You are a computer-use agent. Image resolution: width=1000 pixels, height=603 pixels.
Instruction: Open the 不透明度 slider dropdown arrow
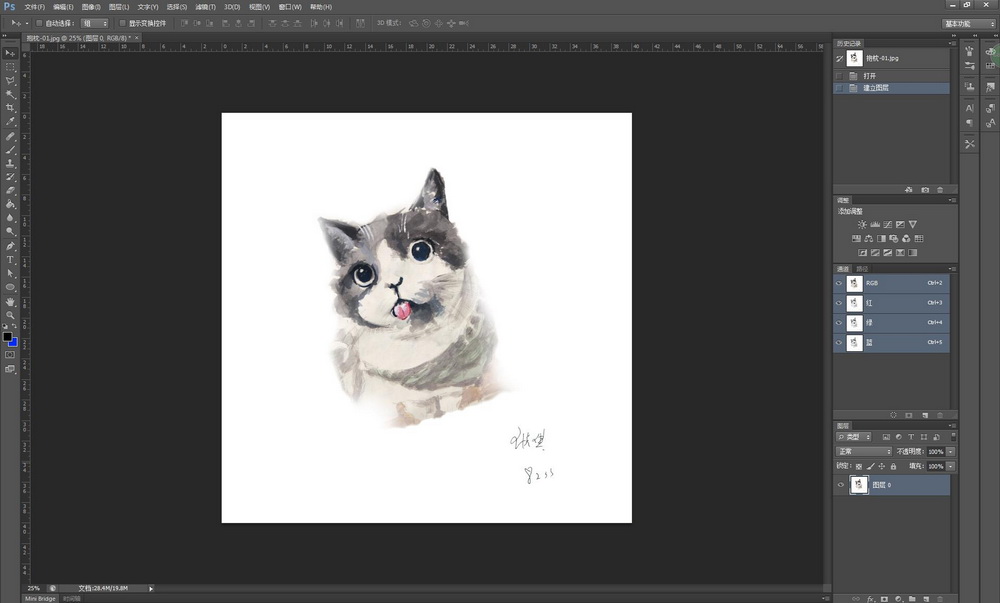951,451
